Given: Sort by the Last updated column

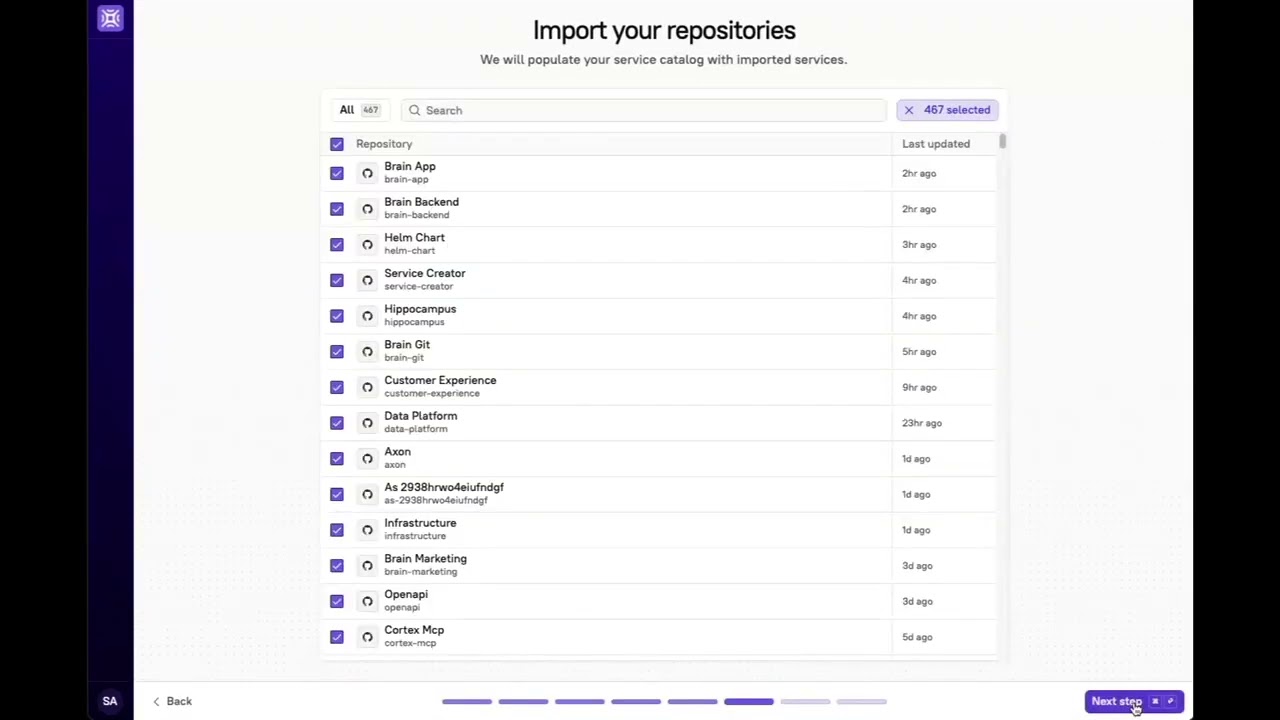Looking at the screenshot, I should 935,144.
